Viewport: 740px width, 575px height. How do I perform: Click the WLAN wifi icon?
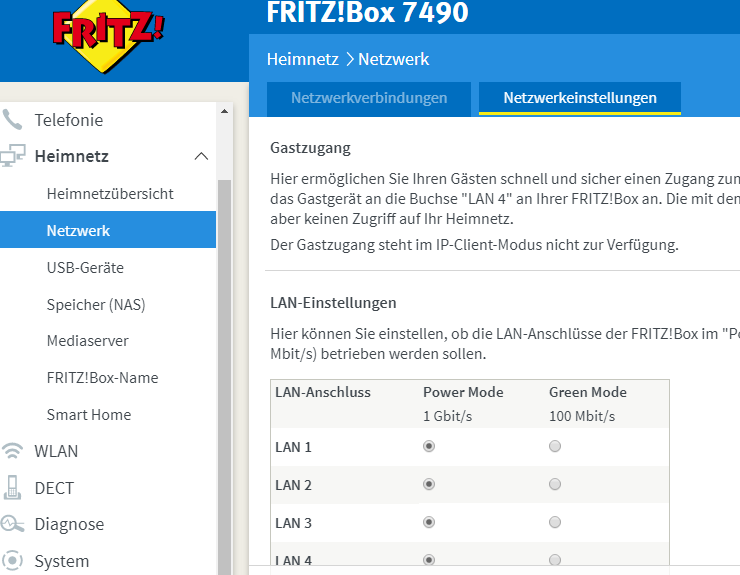click(12, 451)
